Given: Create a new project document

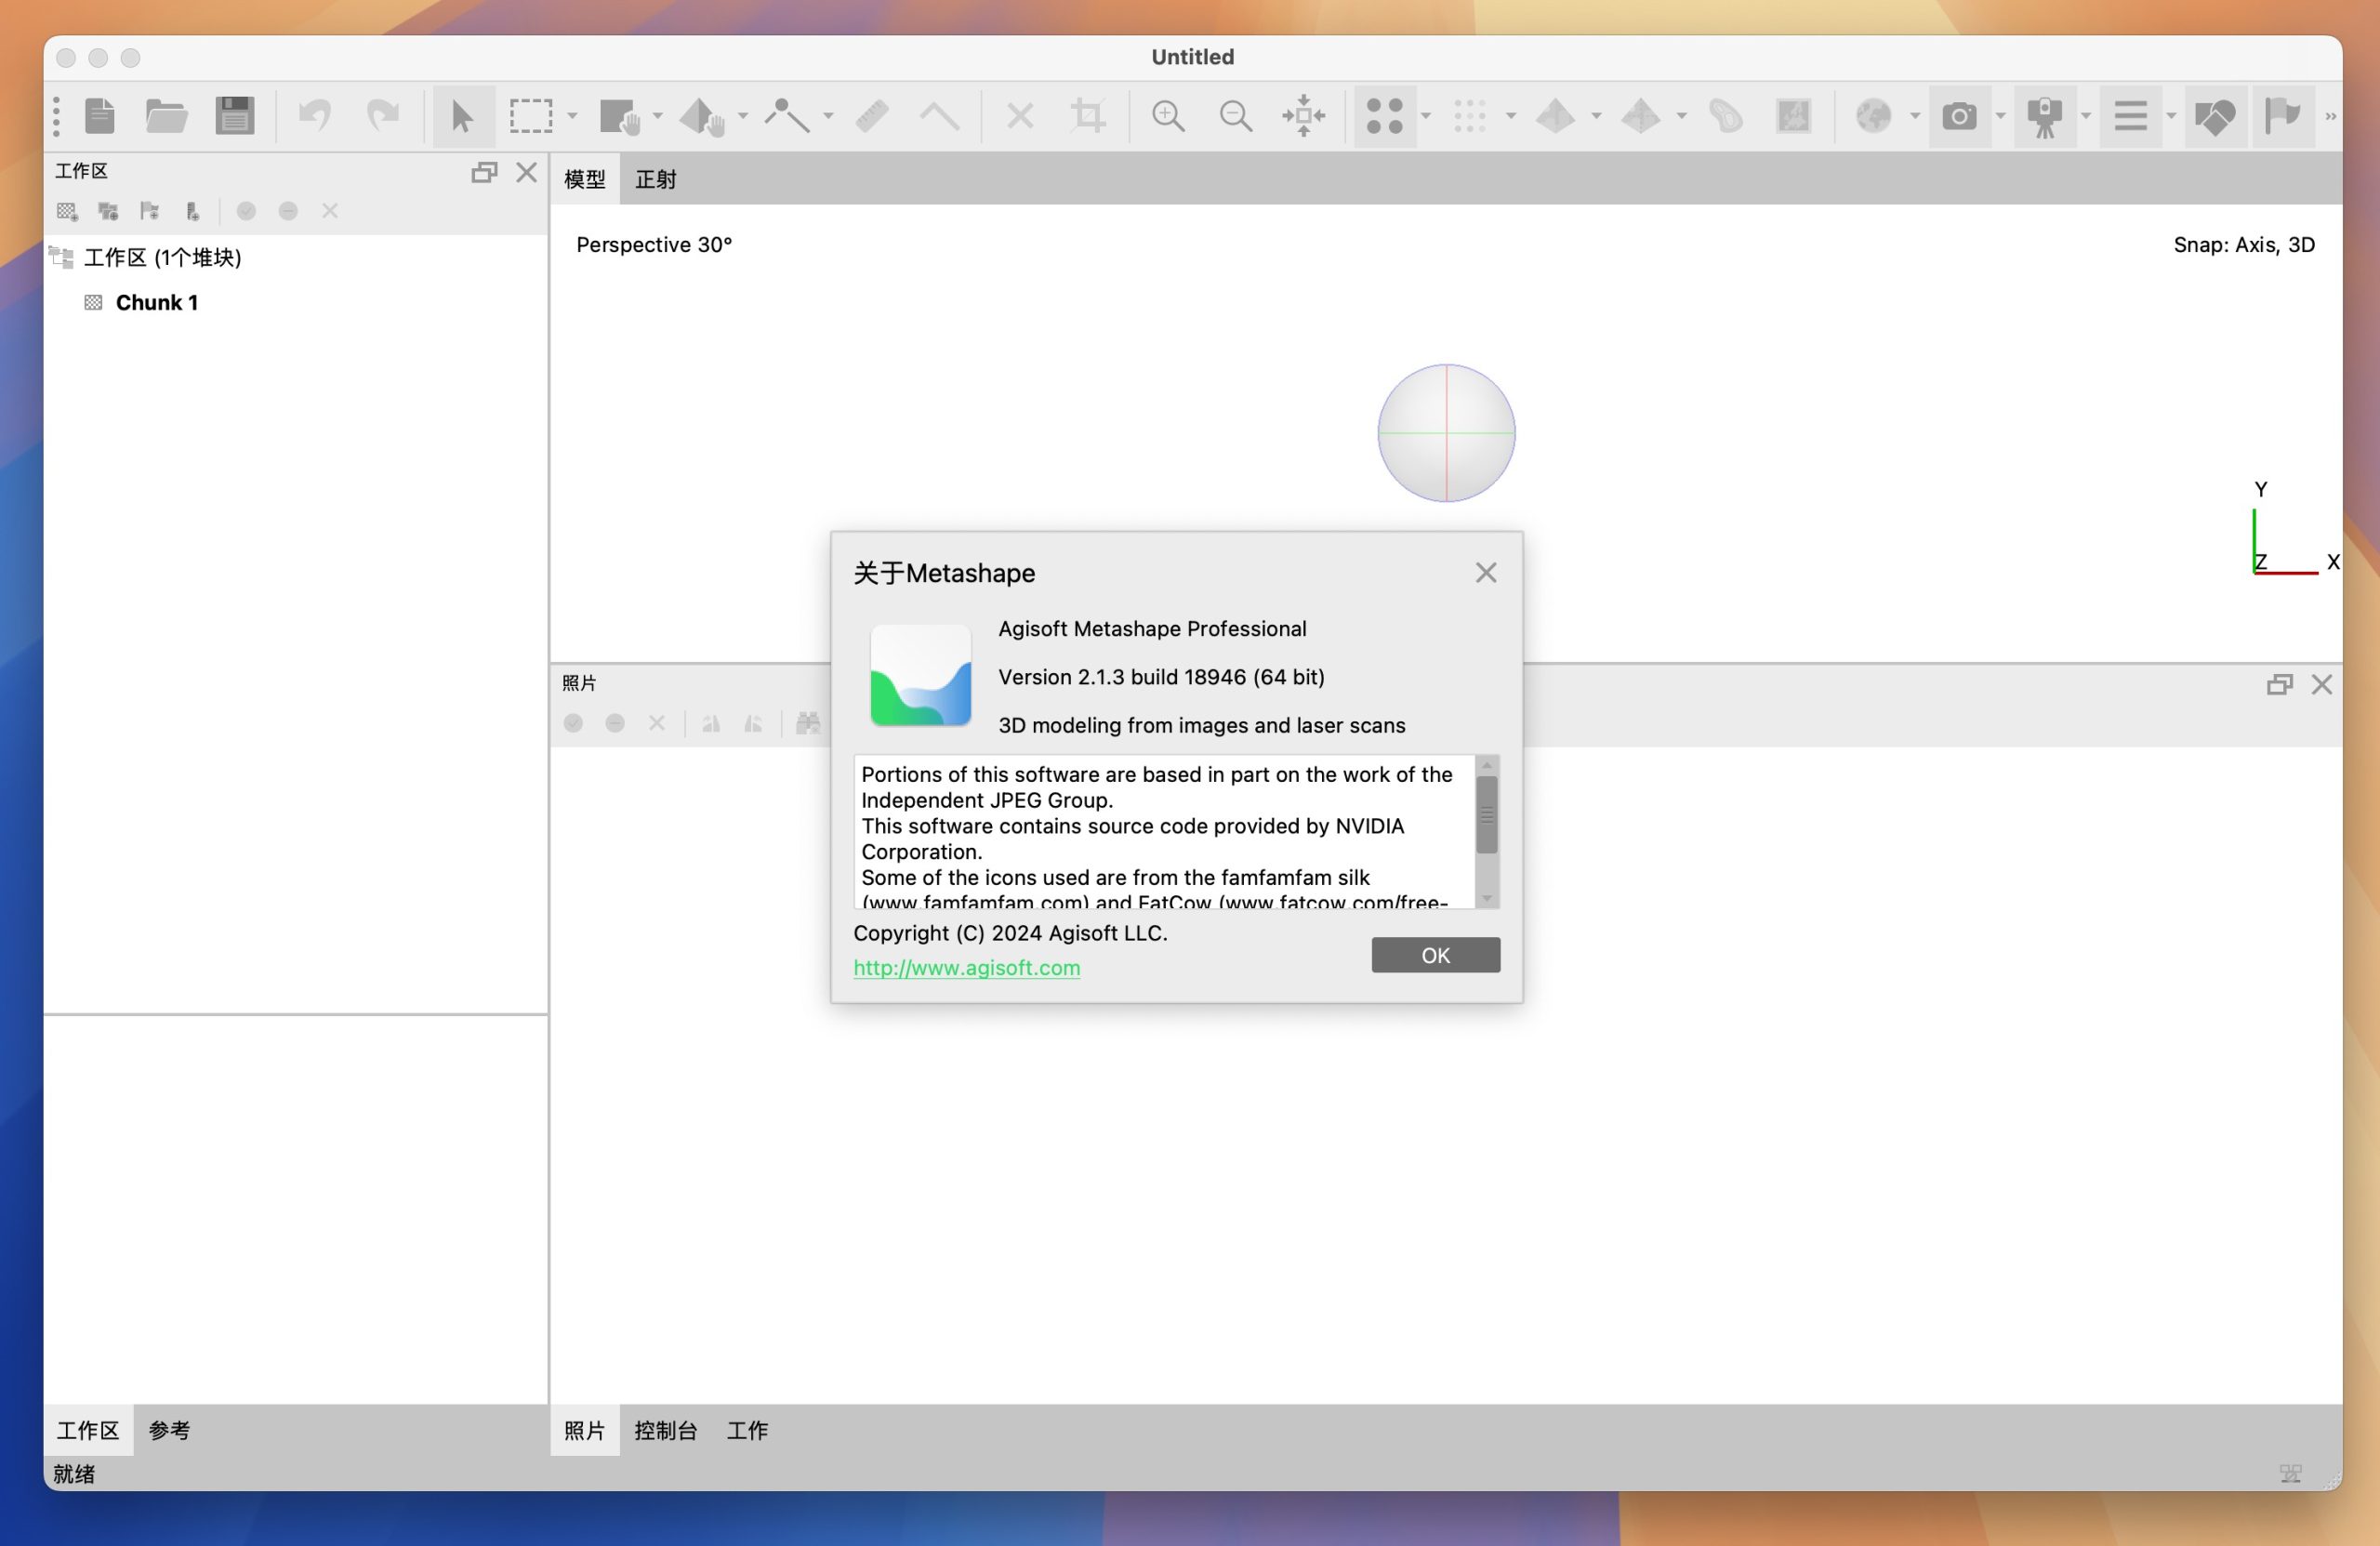Looking at the screenshot, I should point(99,116).
